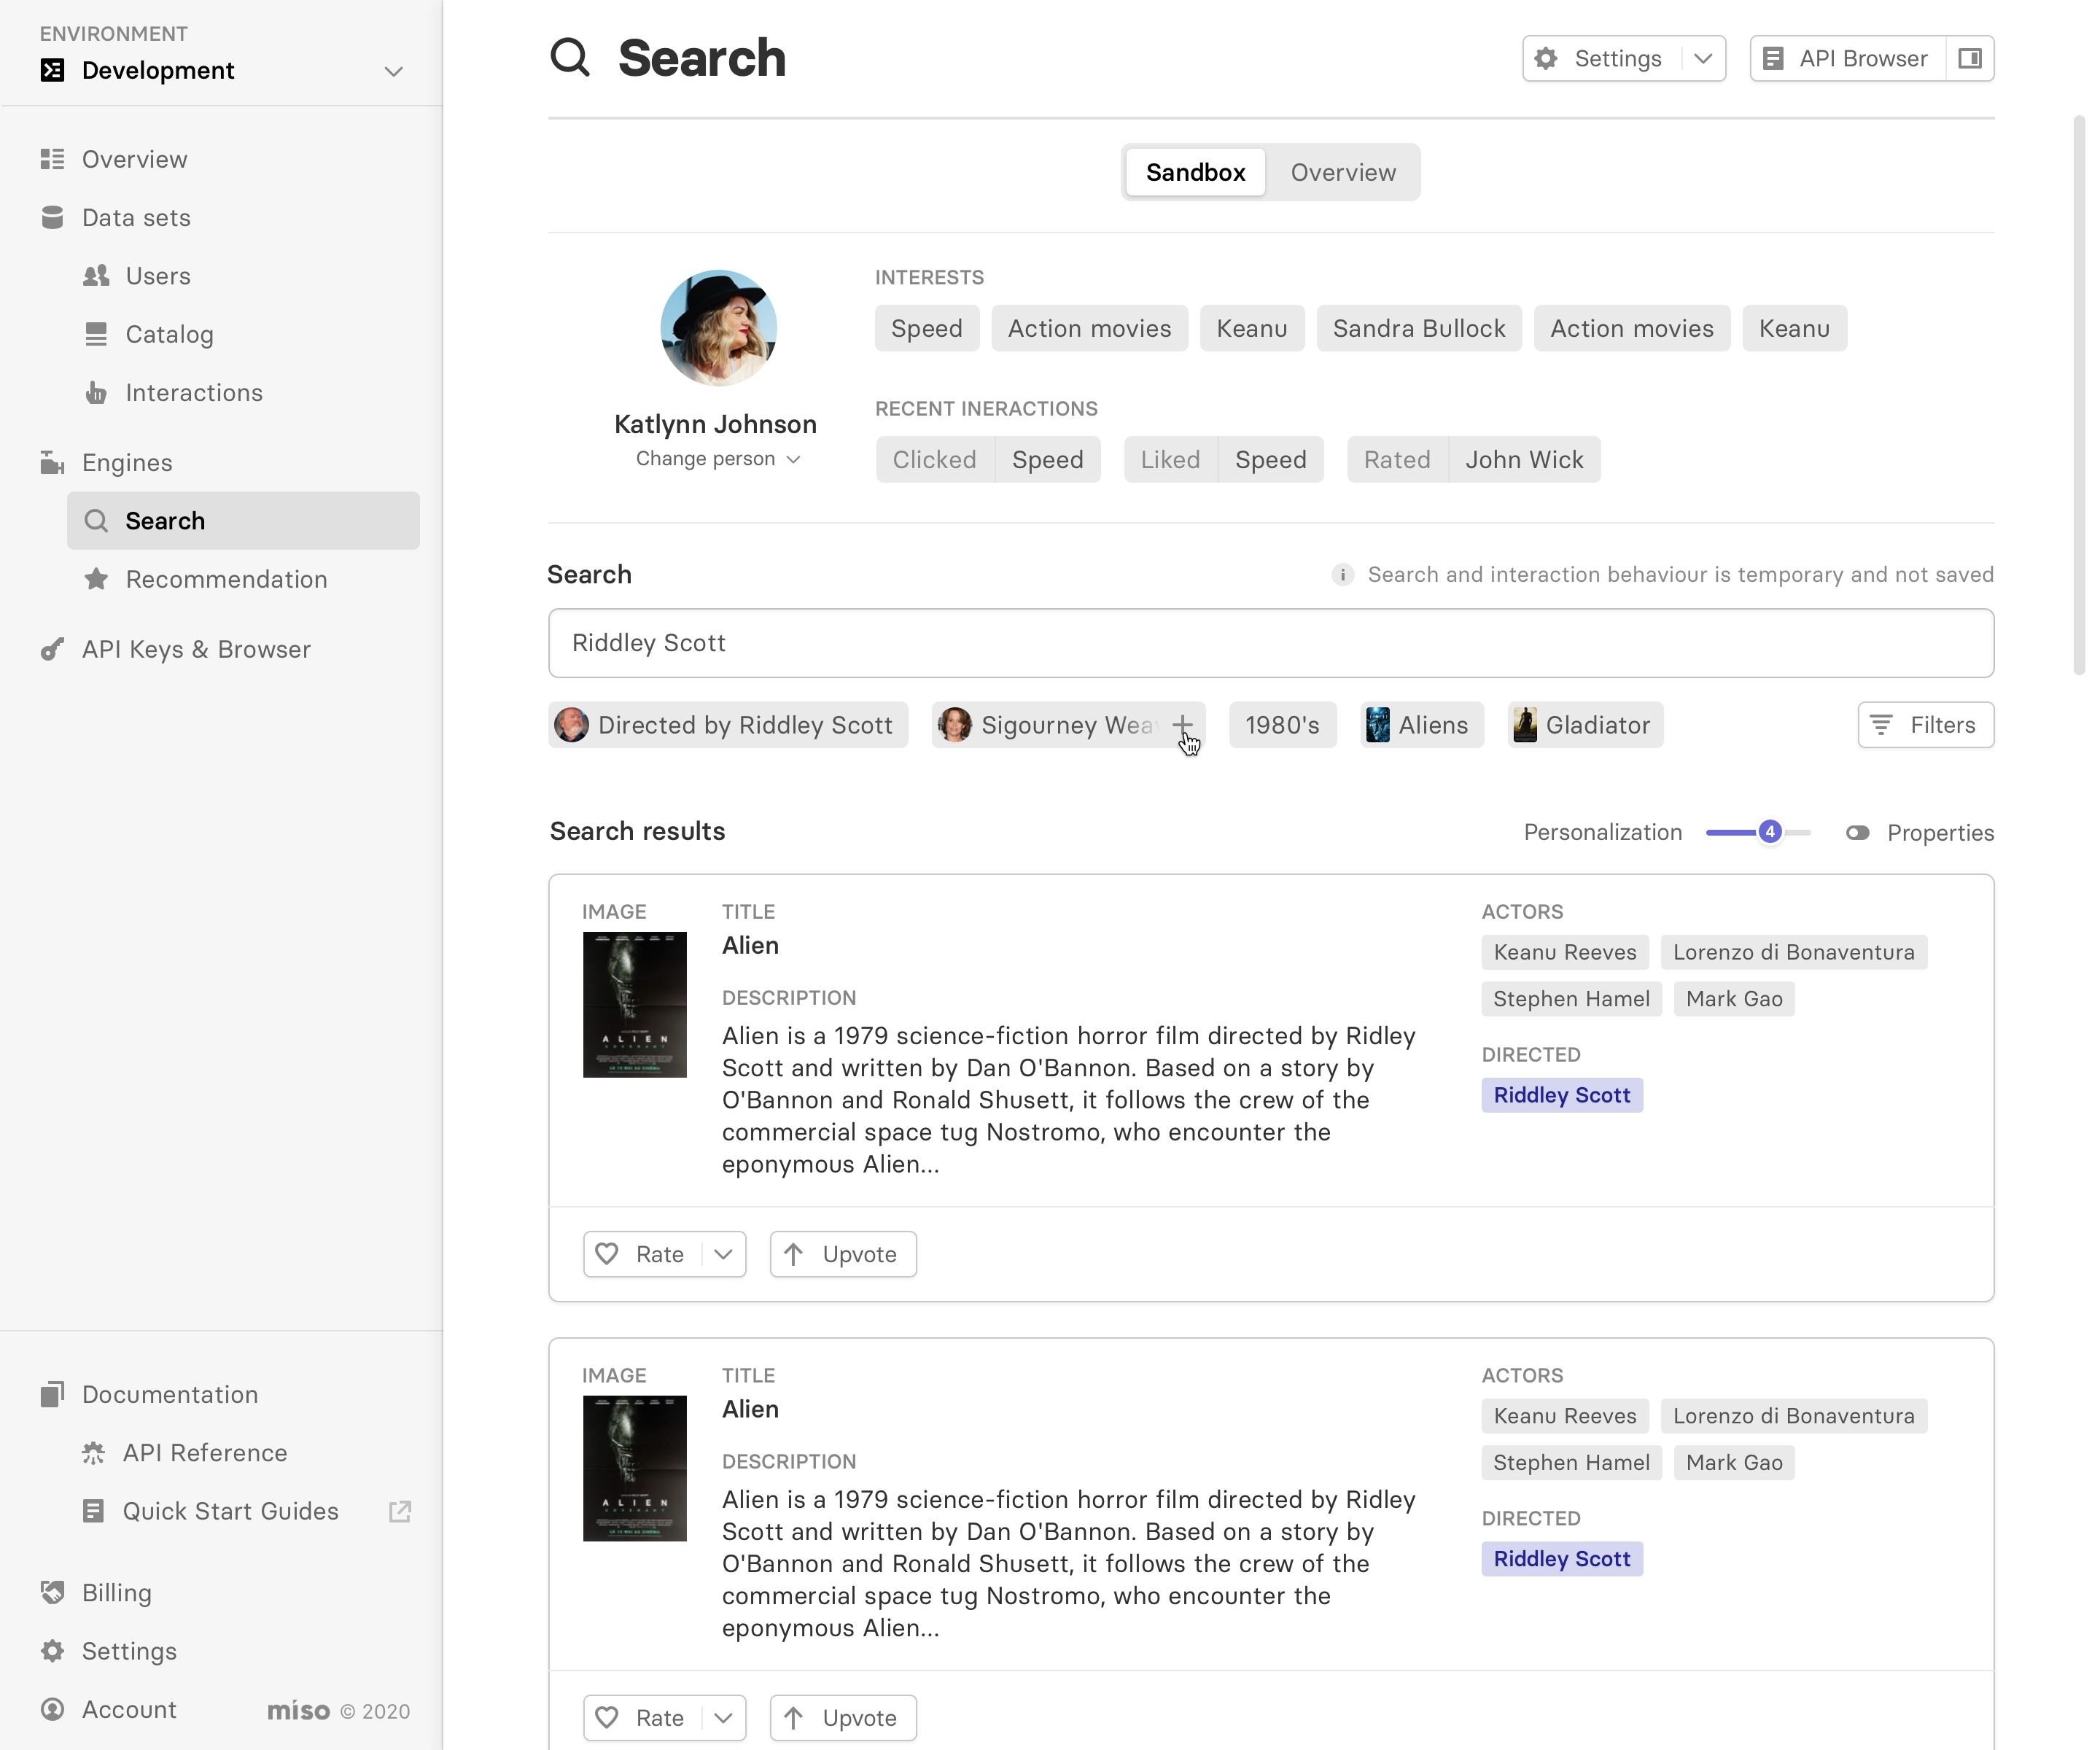The image size is (2100, 1750).
Task: Open API Keys & Browser key icon
Action: click(52, 649)
